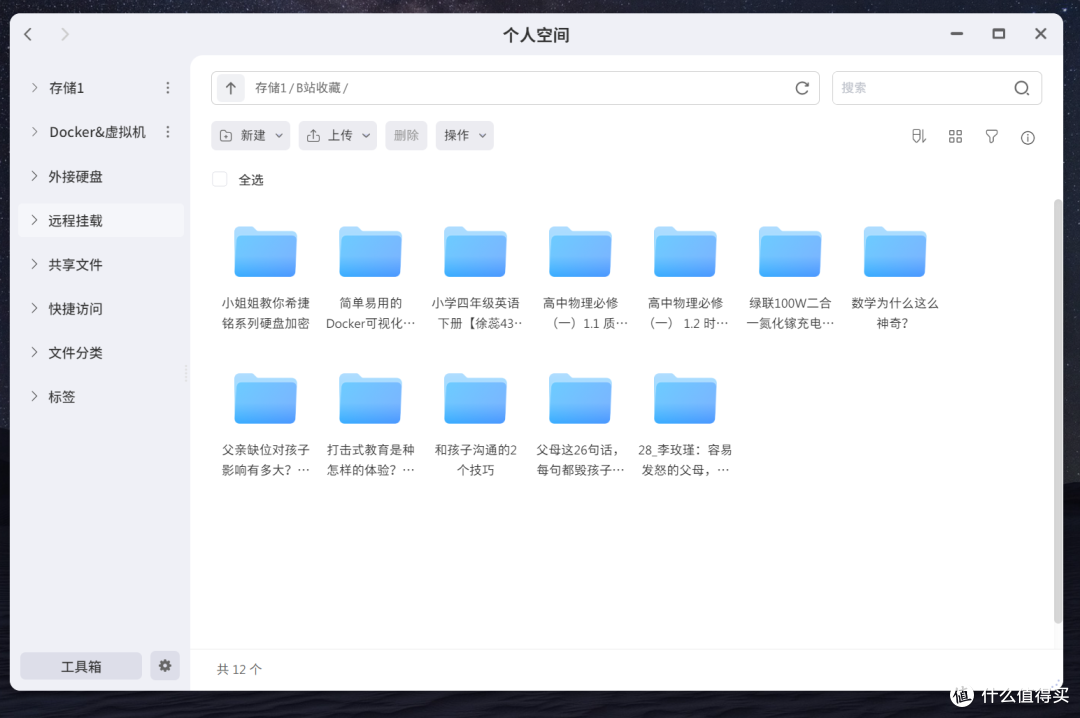The height and width of the screenshot is (718, 1080).
Task: Click the 共 12 个 item count
Action: click(239, 669)
